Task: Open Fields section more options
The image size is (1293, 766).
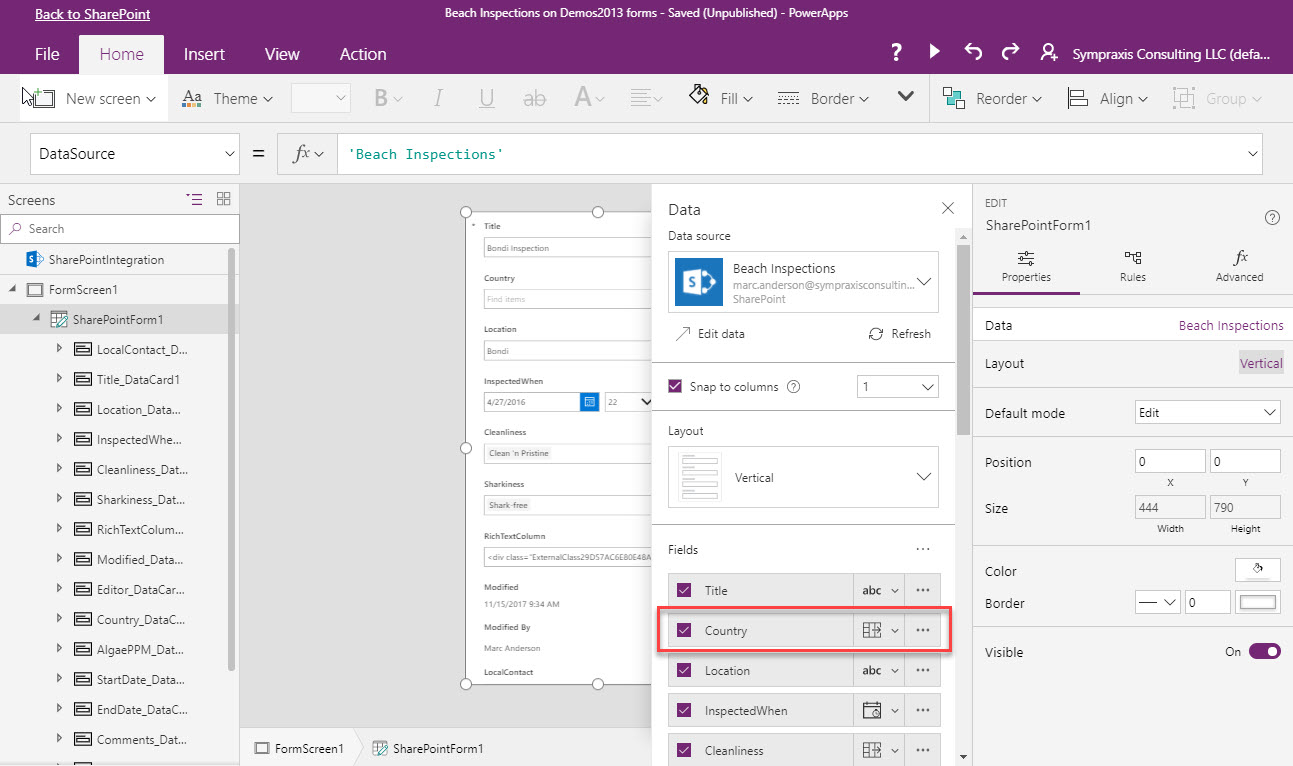Action: 923,550
